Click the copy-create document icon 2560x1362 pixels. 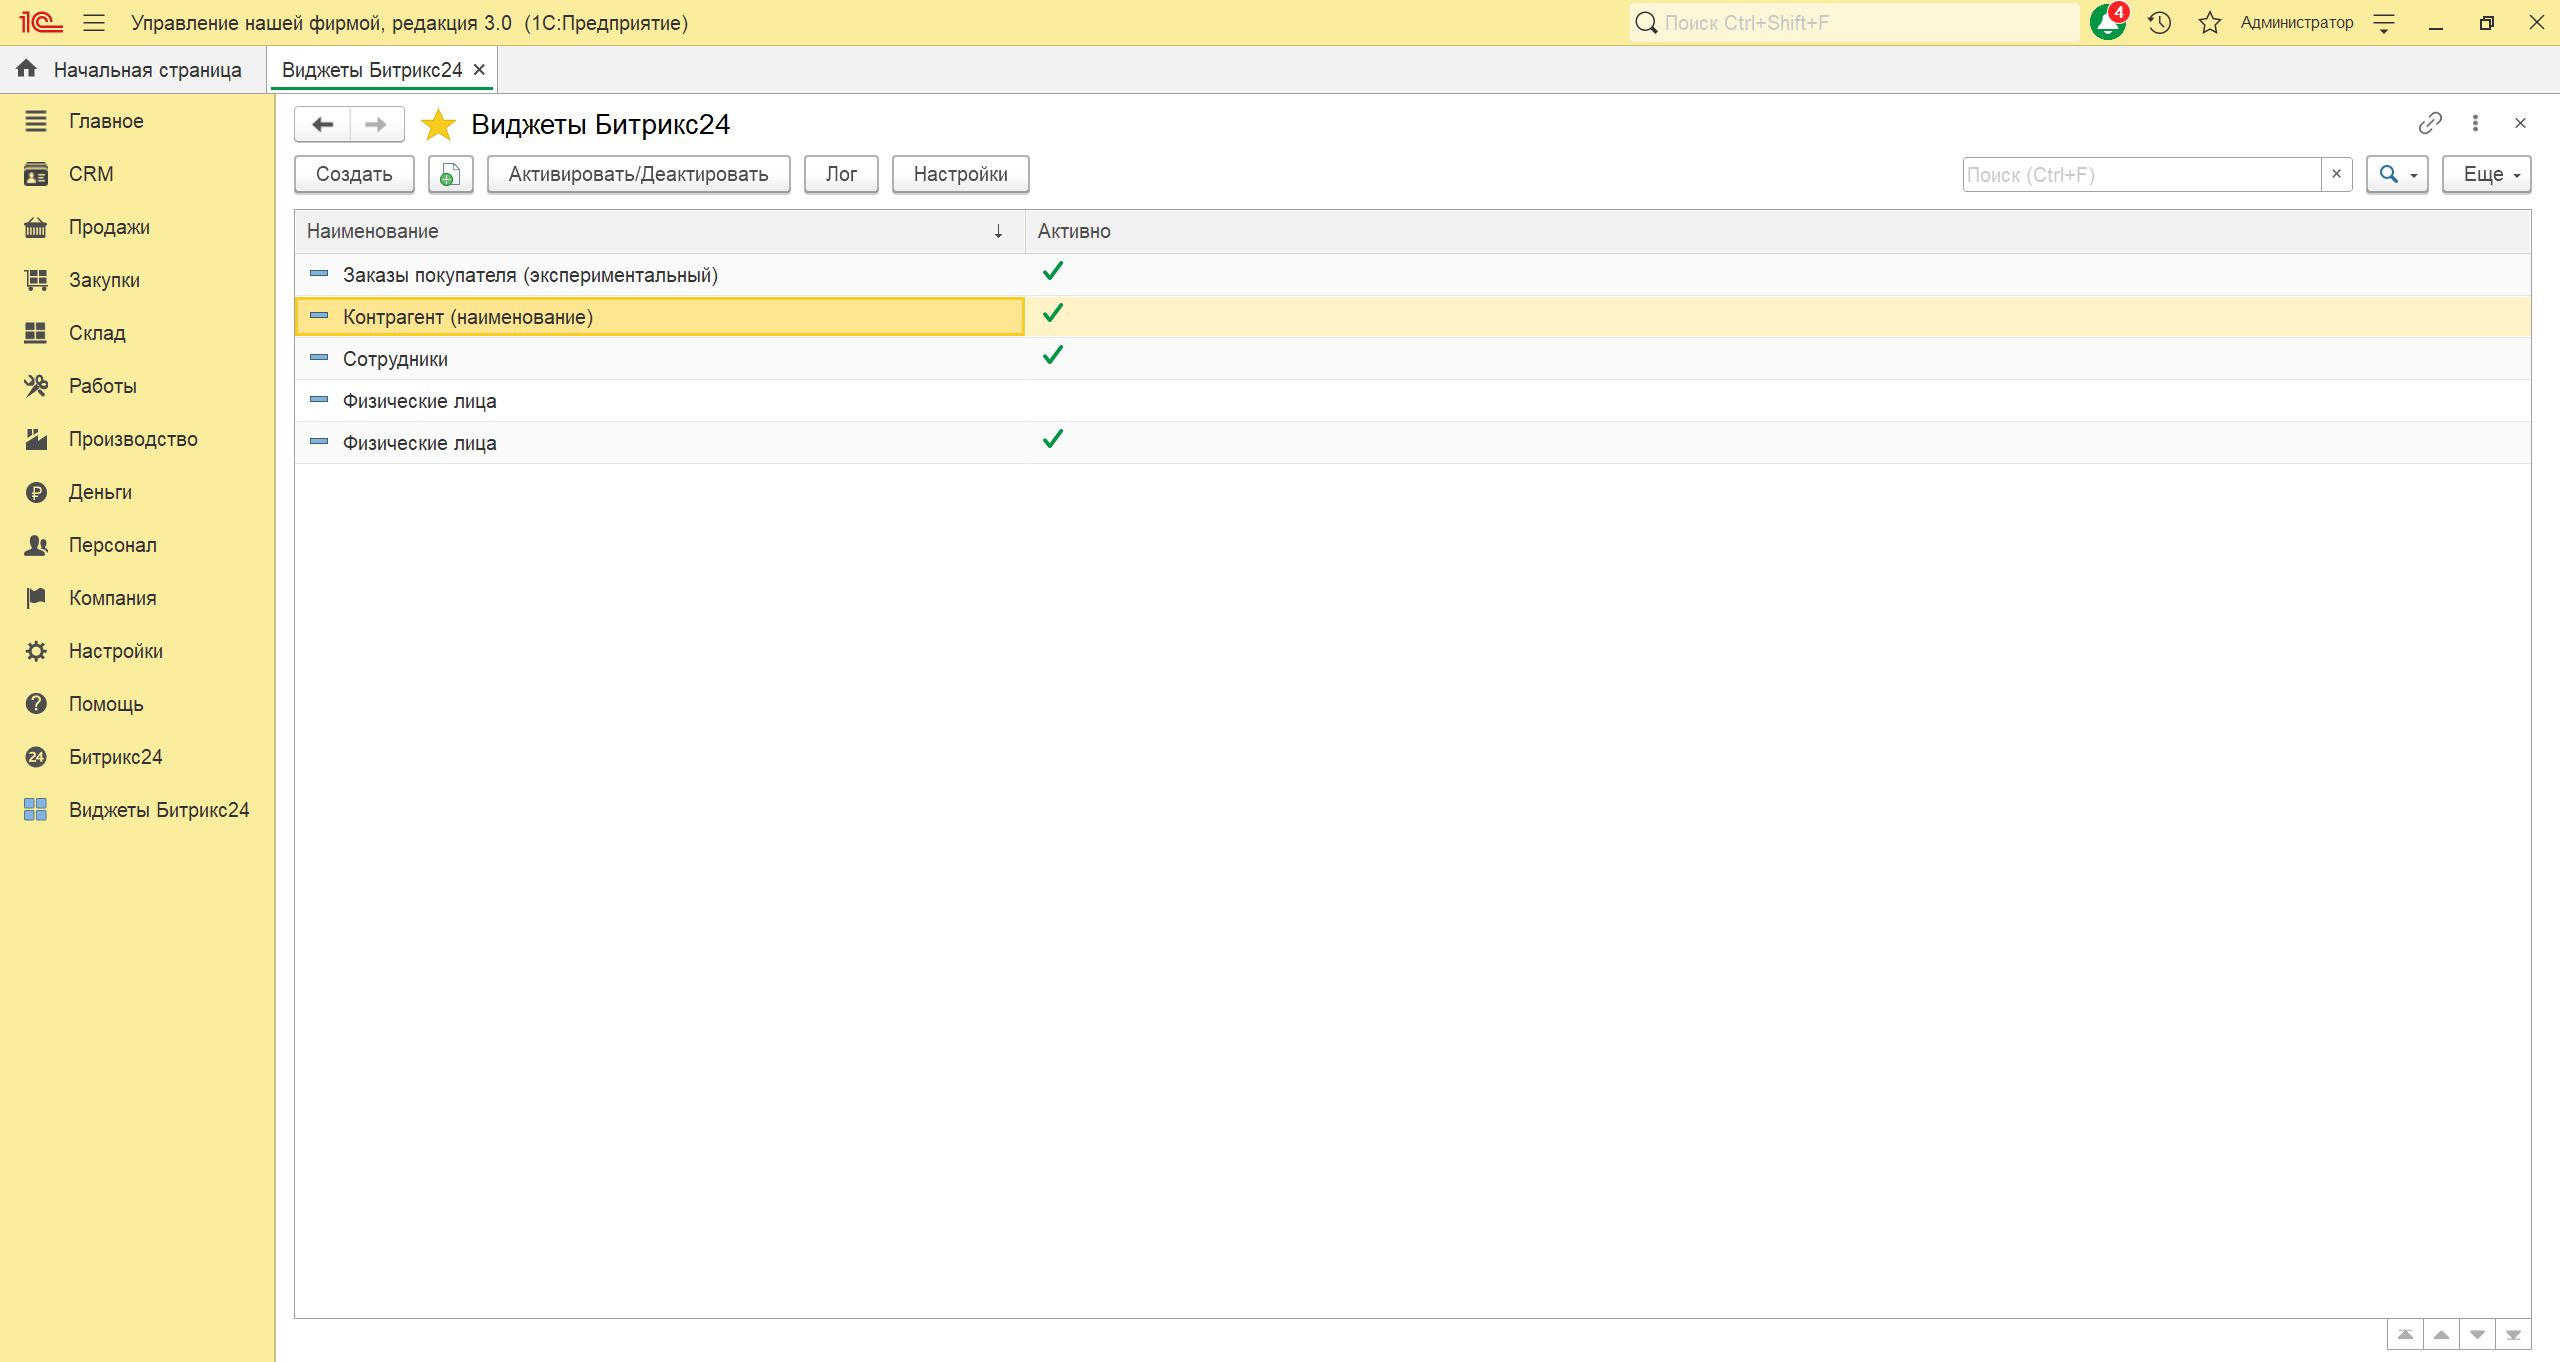click(x=450, y=175)
